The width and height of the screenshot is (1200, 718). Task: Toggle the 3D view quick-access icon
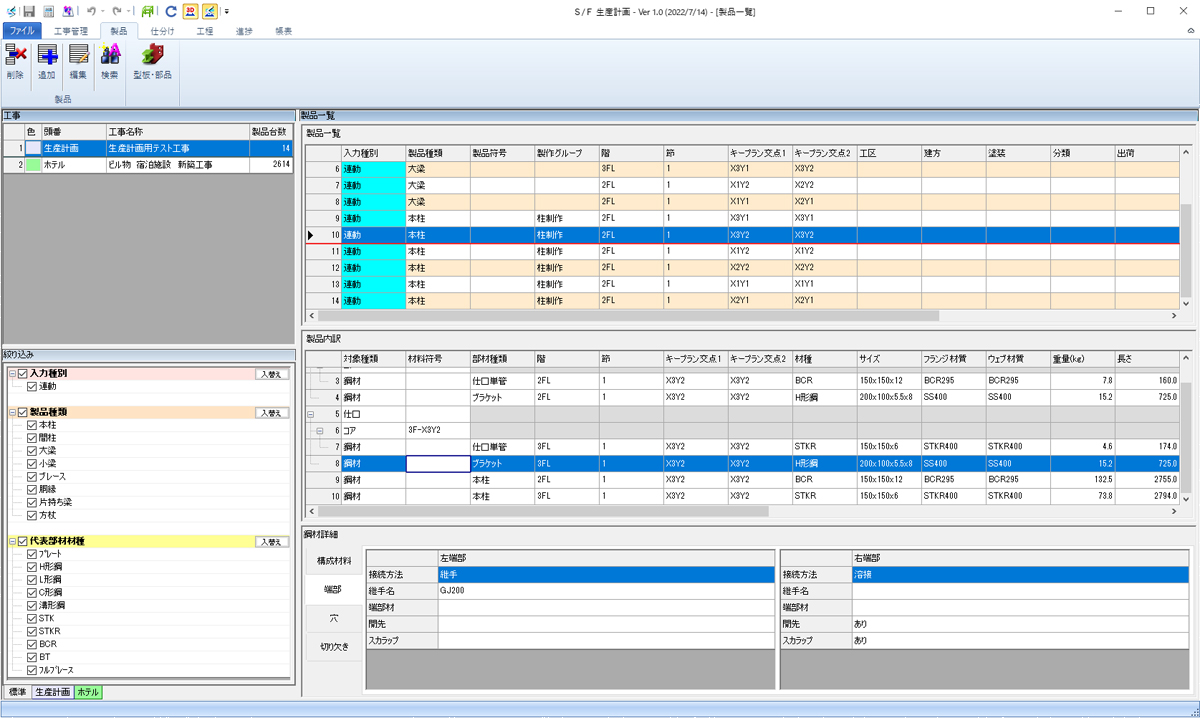(190, 11)
